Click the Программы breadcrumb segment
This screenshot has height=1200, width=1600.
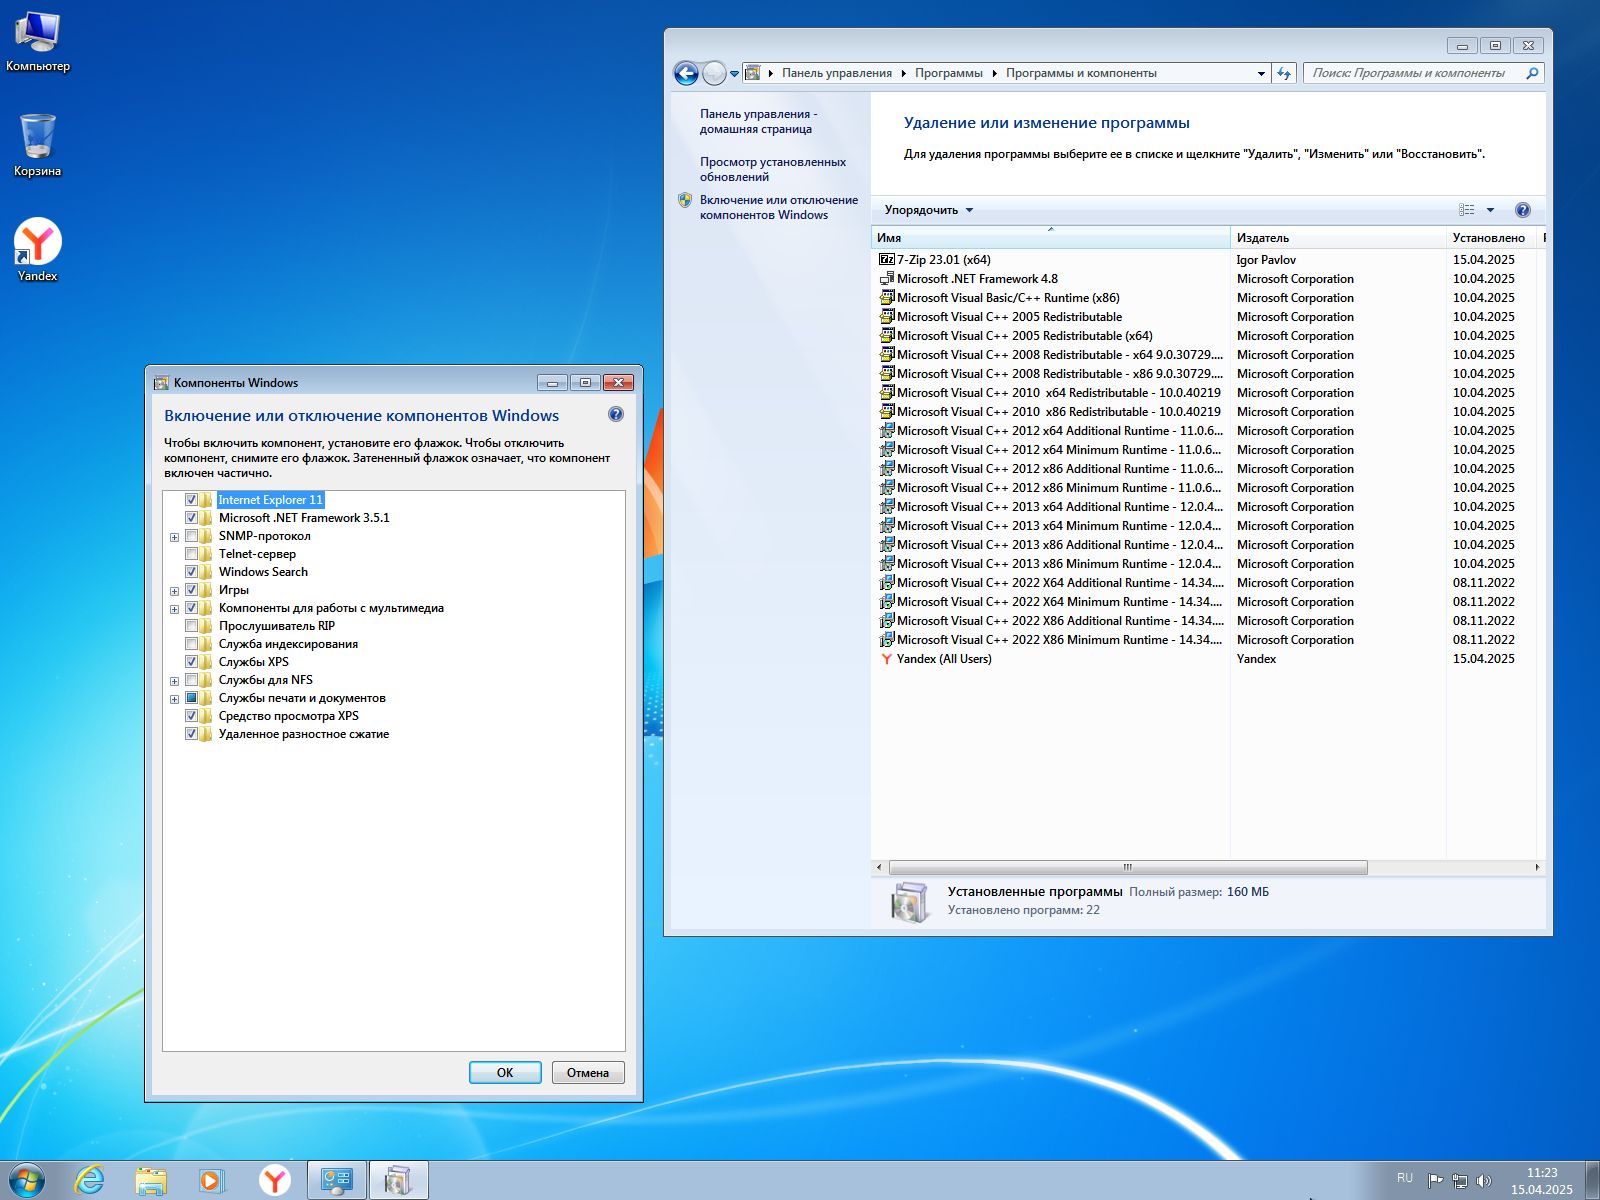coord(948,73)
